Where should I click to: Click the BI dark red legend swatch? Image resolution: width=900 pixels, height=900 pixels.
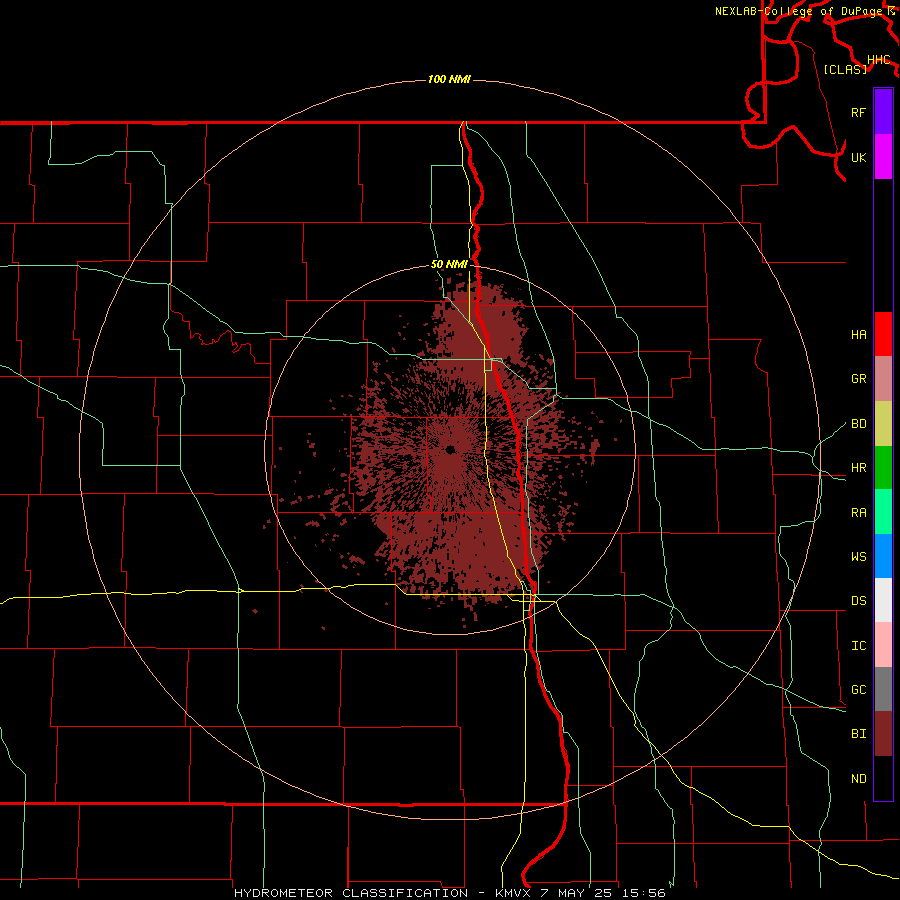(x=883, y=734)
